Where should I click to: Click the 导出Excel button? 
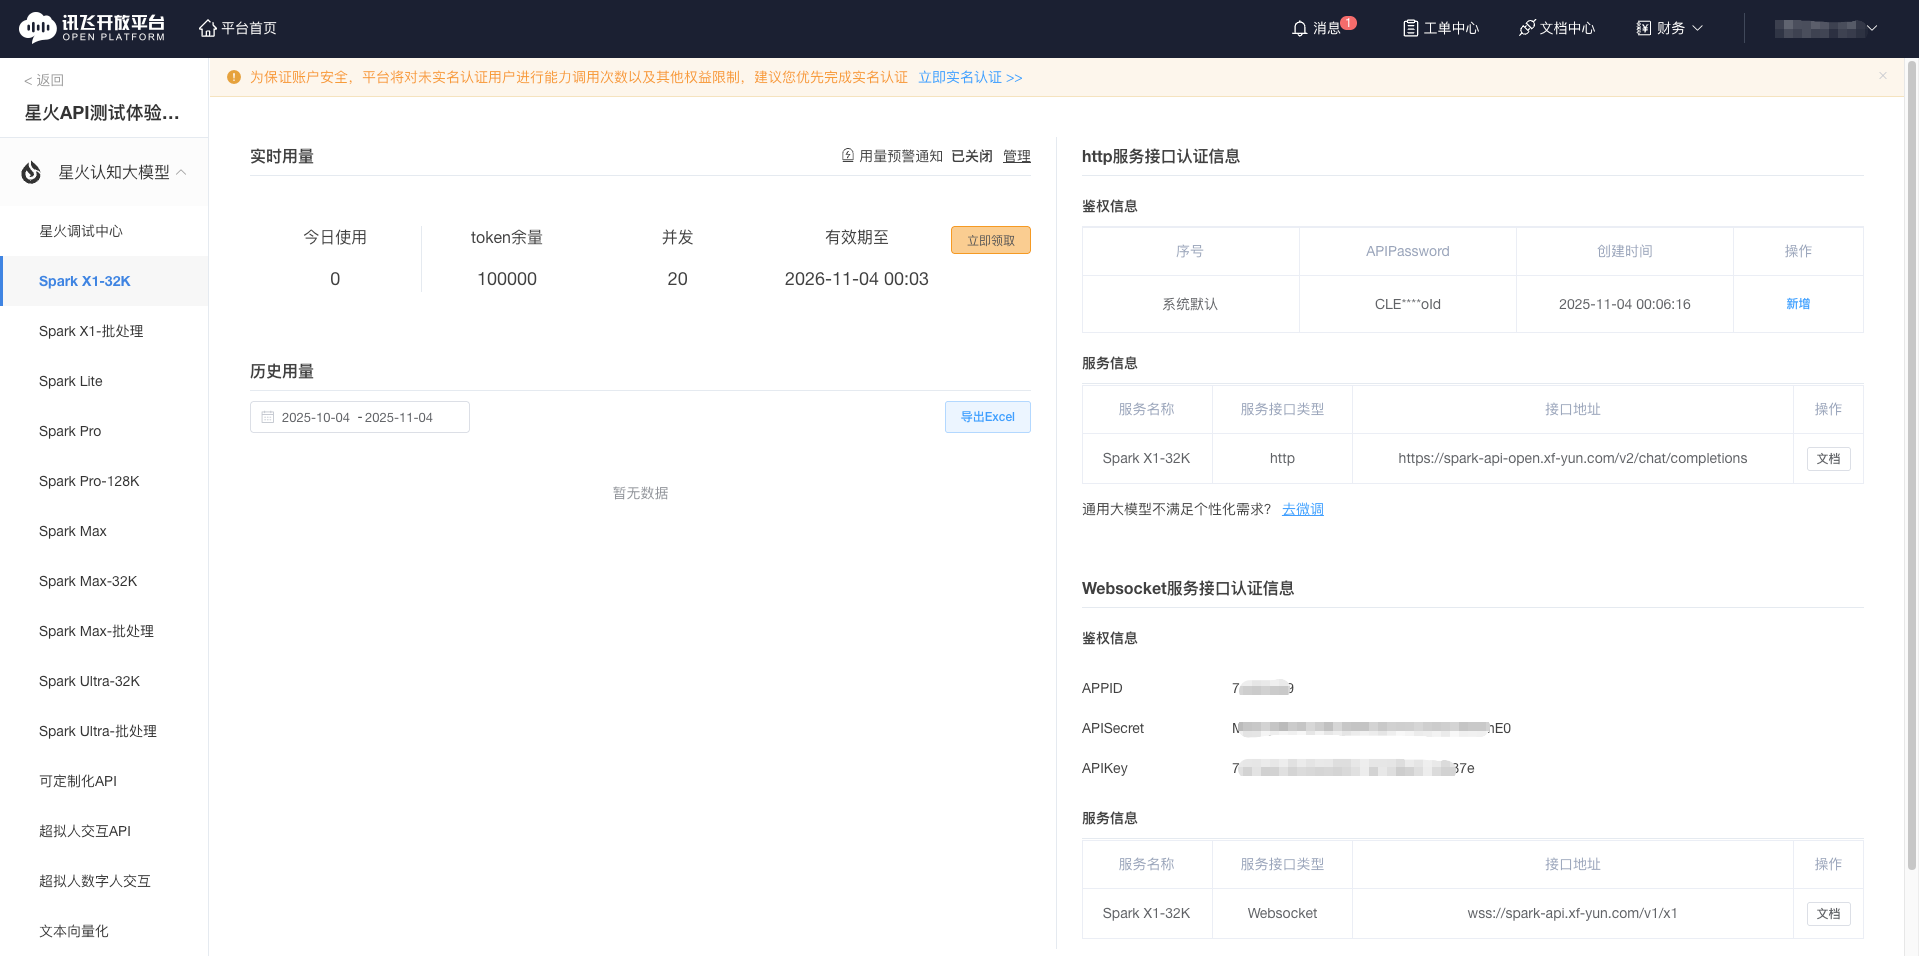(x=987, y=417)
